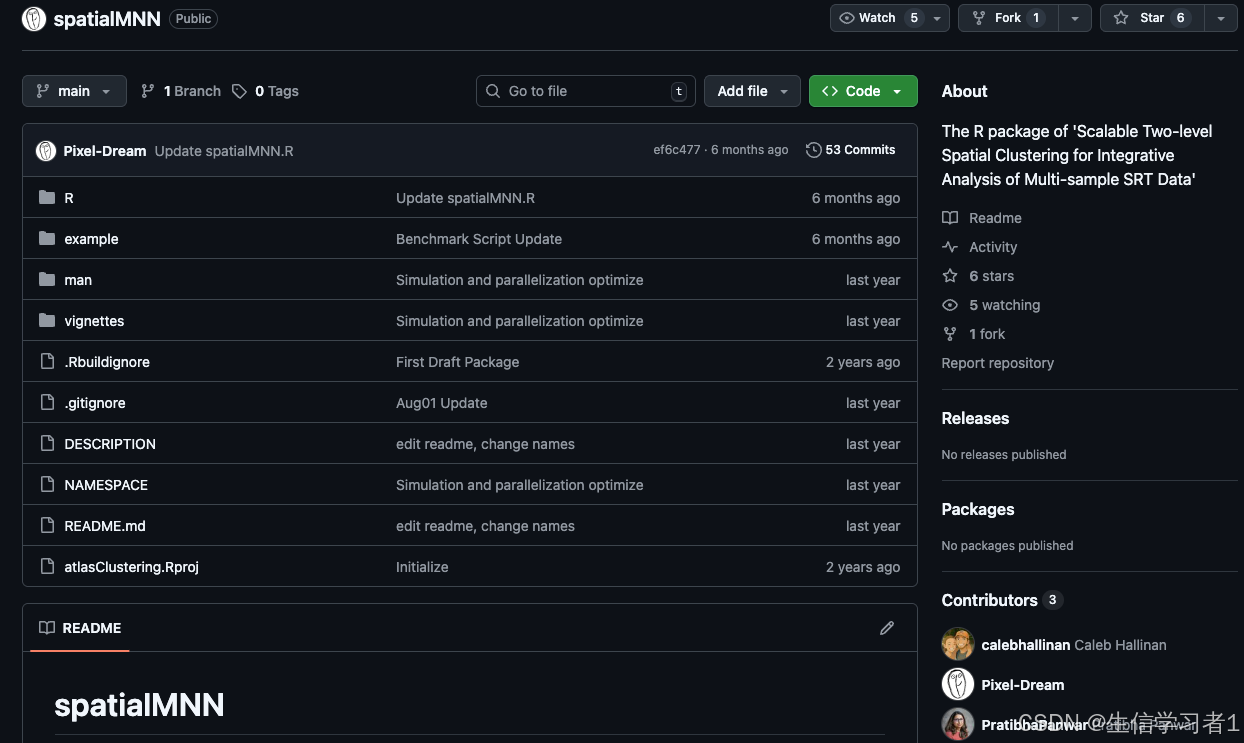Click the pulse icon next to Activity
This screenshot has width=1244, height=743.
coord(950,247)
